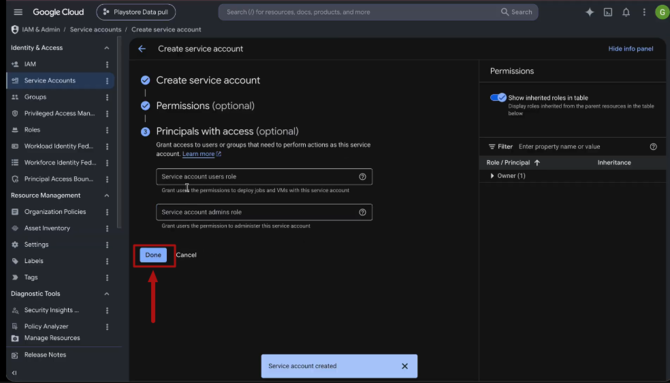Open Labels row three-dot menu

pyautogui.click(x=107, y=261)
